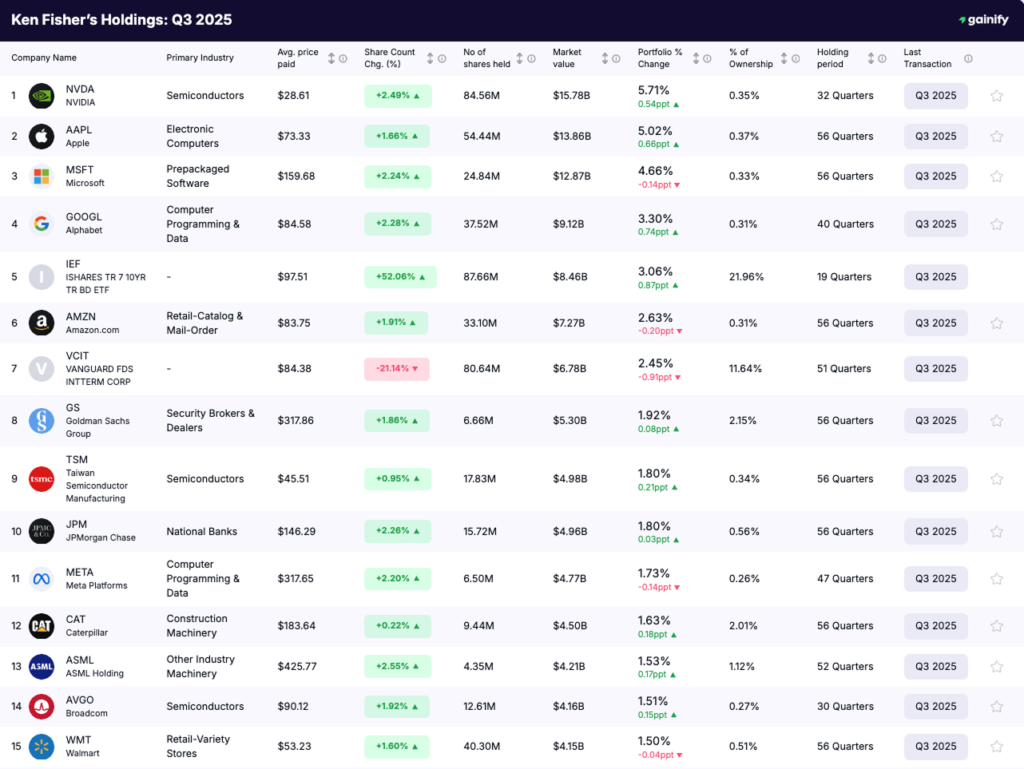The image size is (1024, 769).
Task: Click the Microsoft logo icon
Action: (41, 176)
